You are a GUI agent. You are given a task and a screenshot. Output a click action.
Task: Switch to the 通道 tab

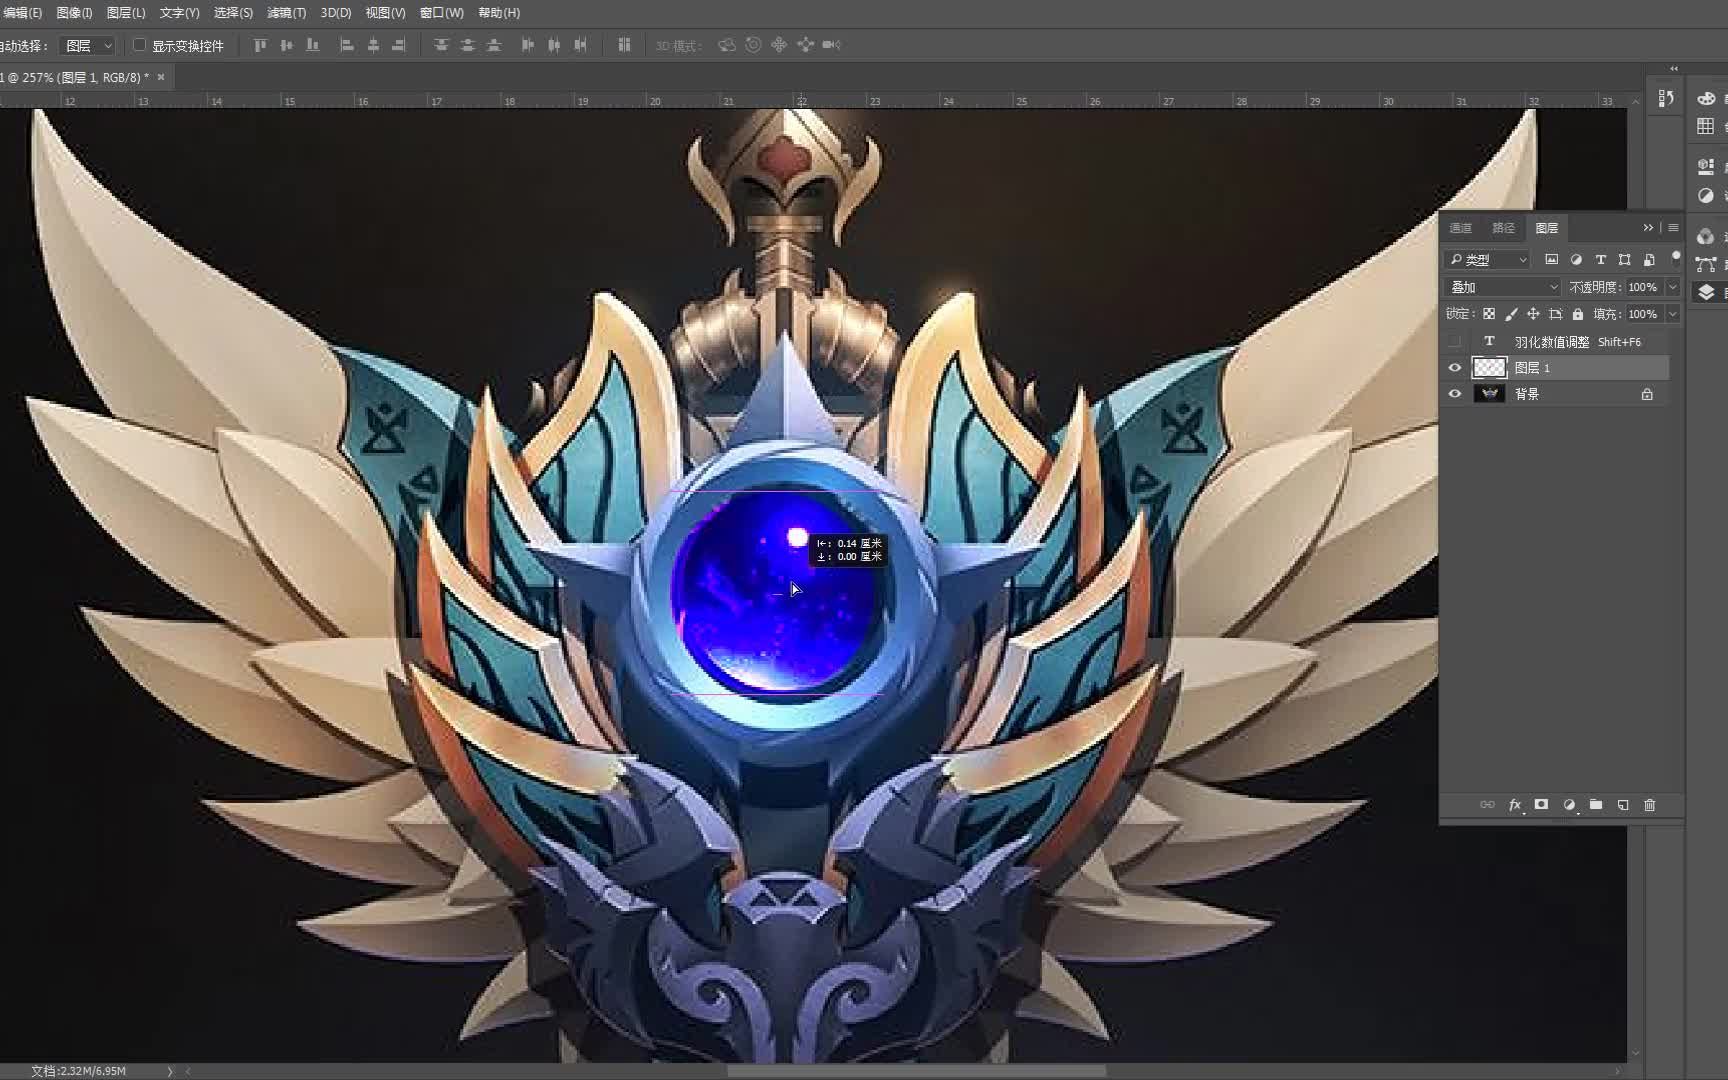point(1461,228)
